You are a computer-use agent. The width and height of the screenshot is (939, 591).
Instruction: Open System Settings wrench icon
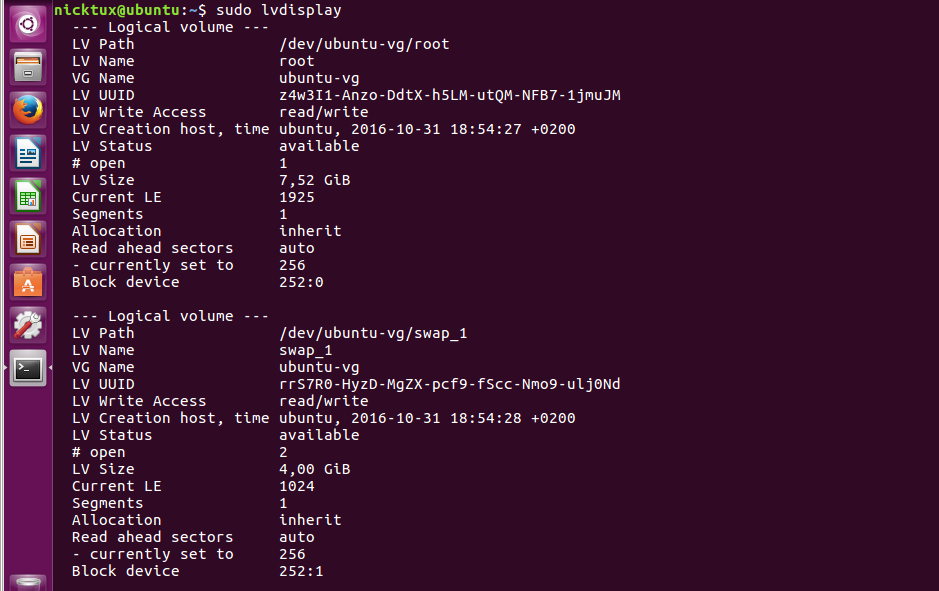[28, 325]
